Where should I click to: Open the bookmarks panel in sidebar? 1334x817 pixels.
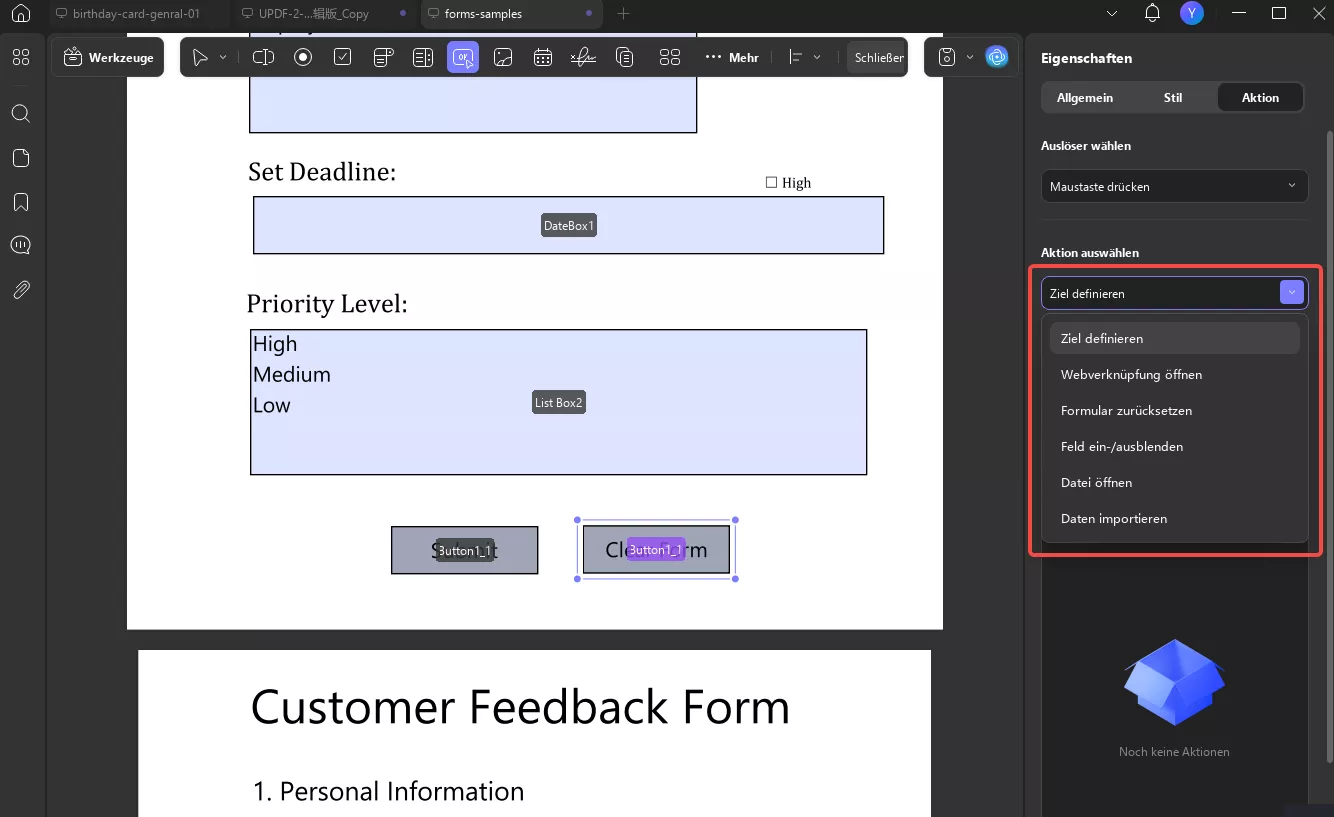coord(21,202)
